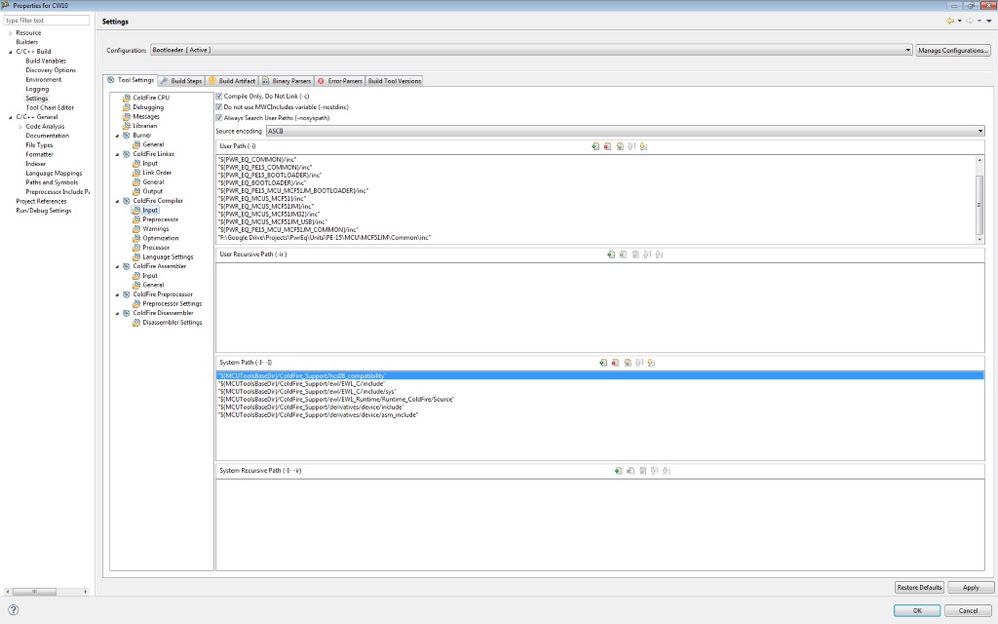The height and width of the screenshot is (624, 998).
Task: Delete selected entry in User Path list
Action: [x=607, y=146]
